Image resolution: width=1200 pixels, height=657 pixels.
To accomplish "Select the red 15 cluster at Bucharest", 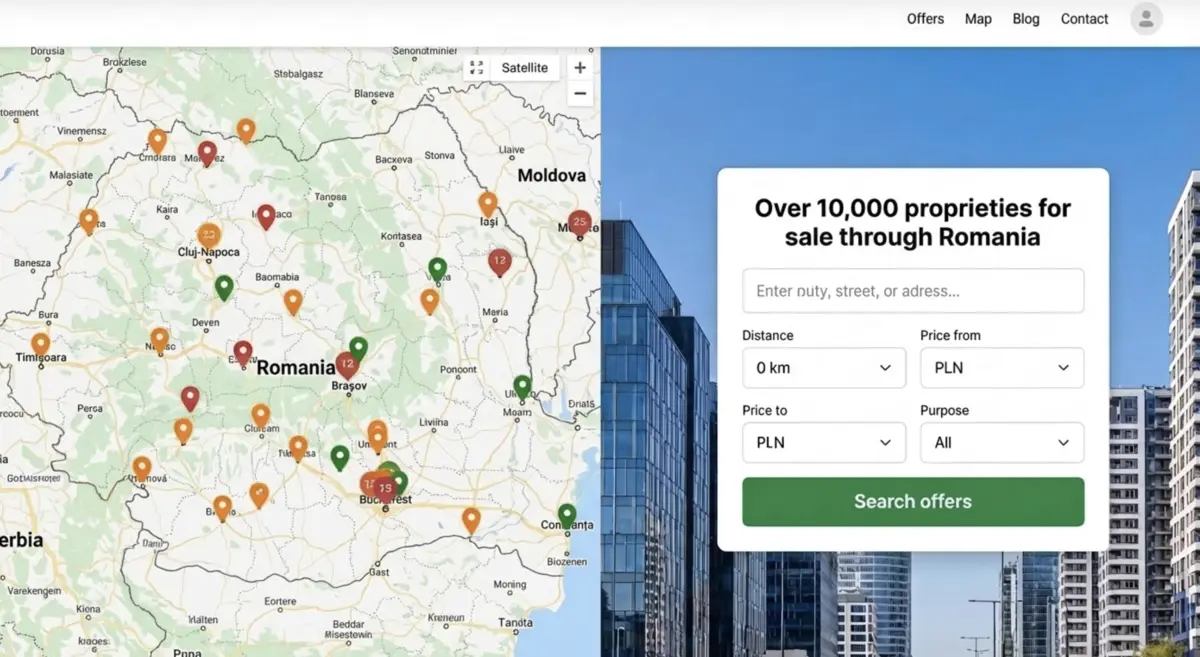I will click(386, 490).
